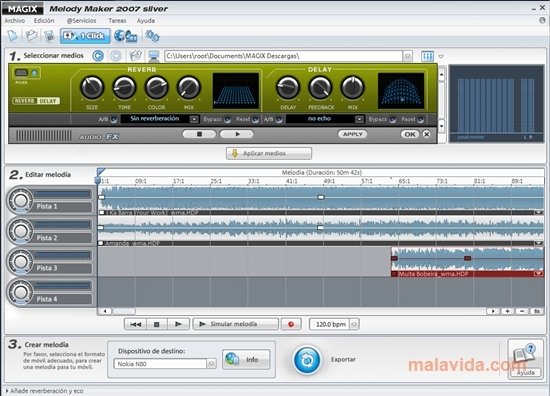Screen dimensions: 550x396
Task: Open the media folder path dropdown
Action: (x=408, y=56)
